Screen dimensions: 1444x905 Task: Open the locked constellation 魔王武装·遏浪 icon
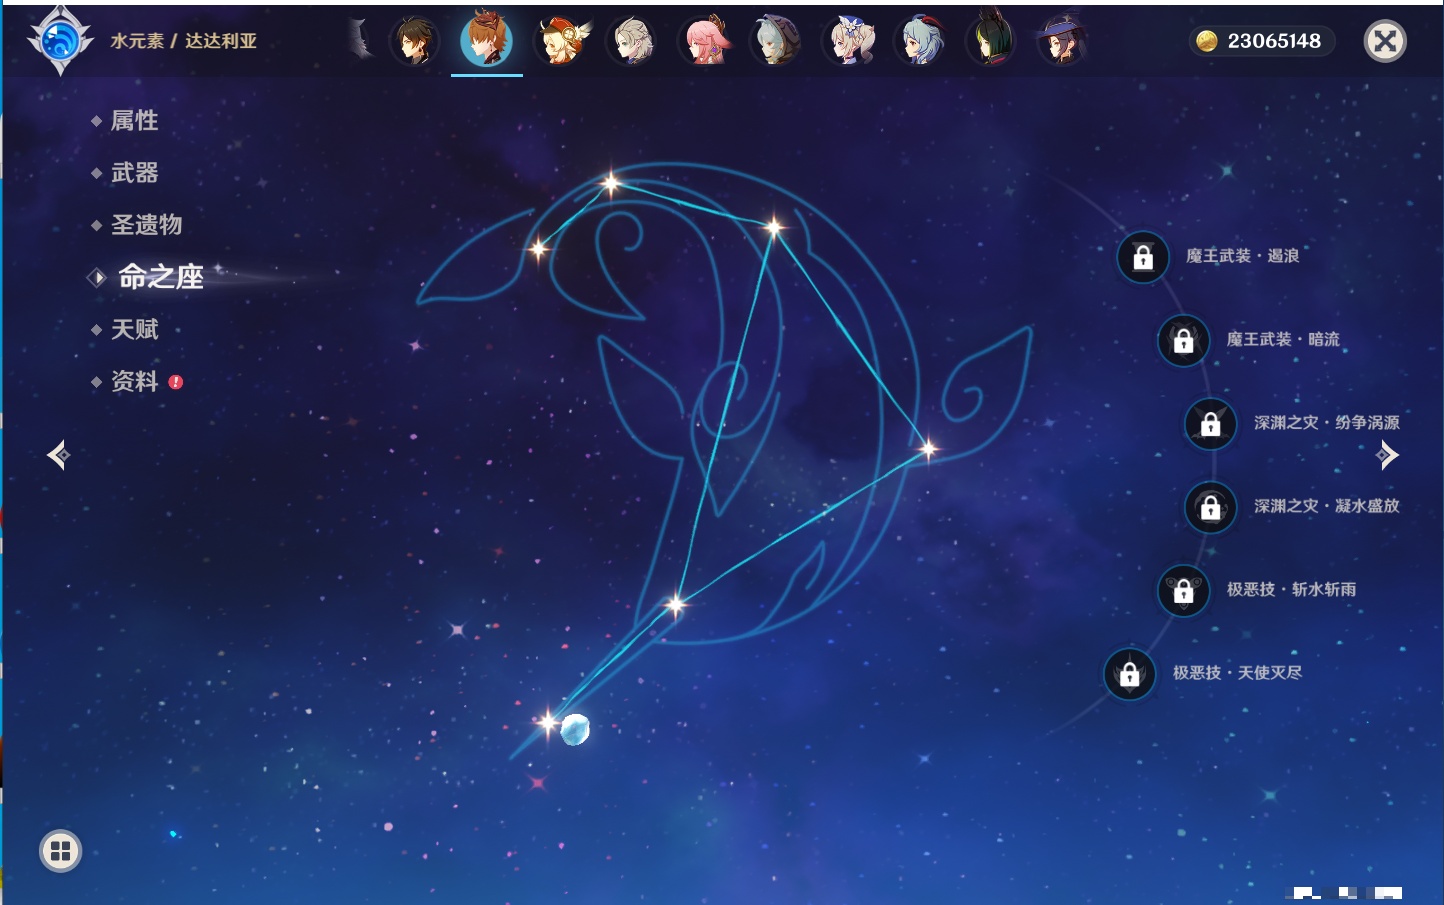pyautogui.click(x=1143, y=258)
